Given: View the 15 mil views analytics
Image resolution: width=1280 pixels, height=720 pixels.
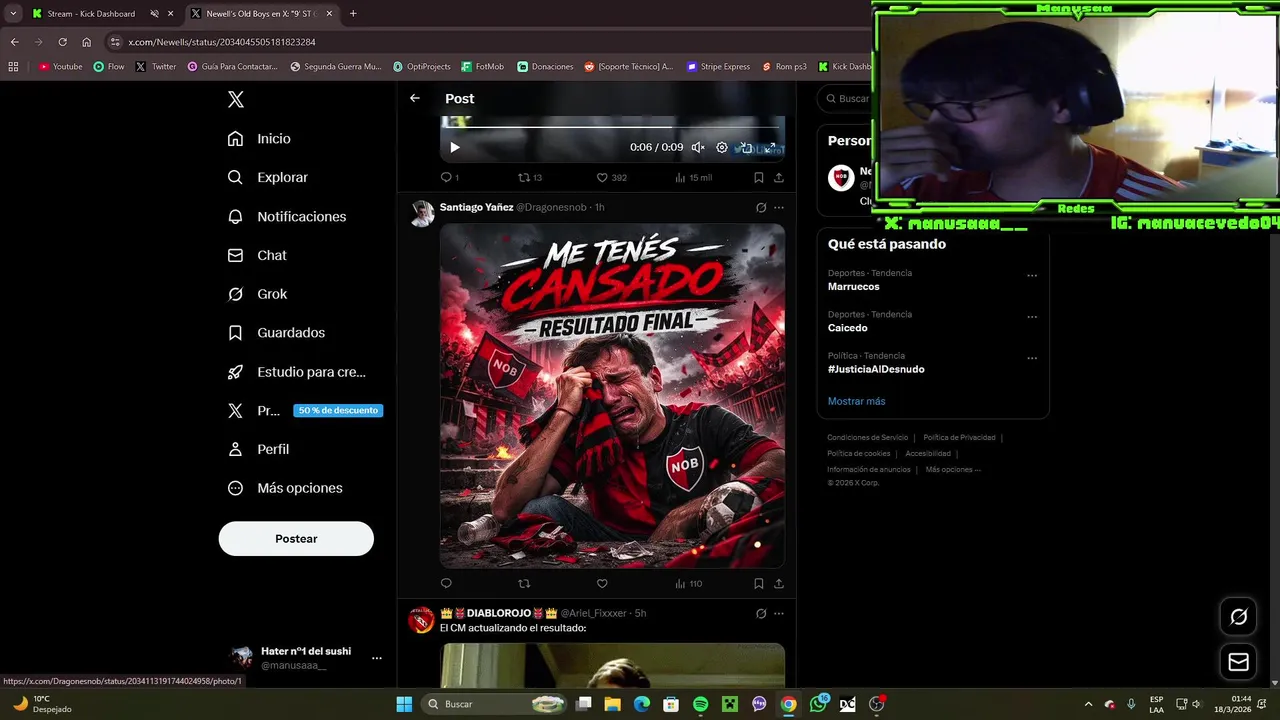Looking at the screenshot, I should click(x=693, y=177).
